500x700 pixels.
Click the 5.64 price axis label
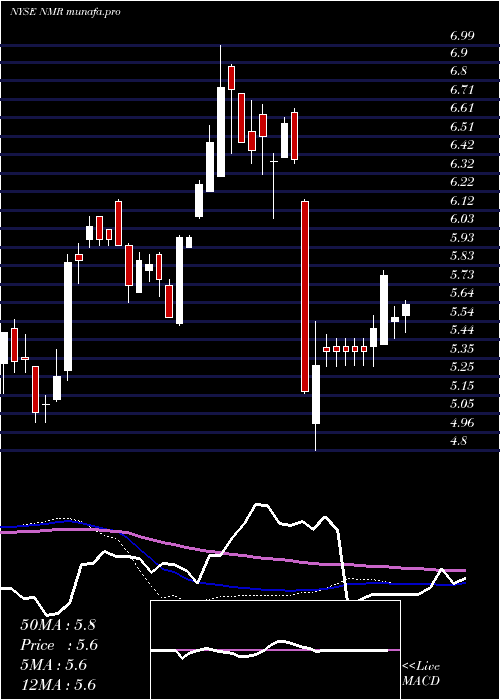(x=462, y=293)
